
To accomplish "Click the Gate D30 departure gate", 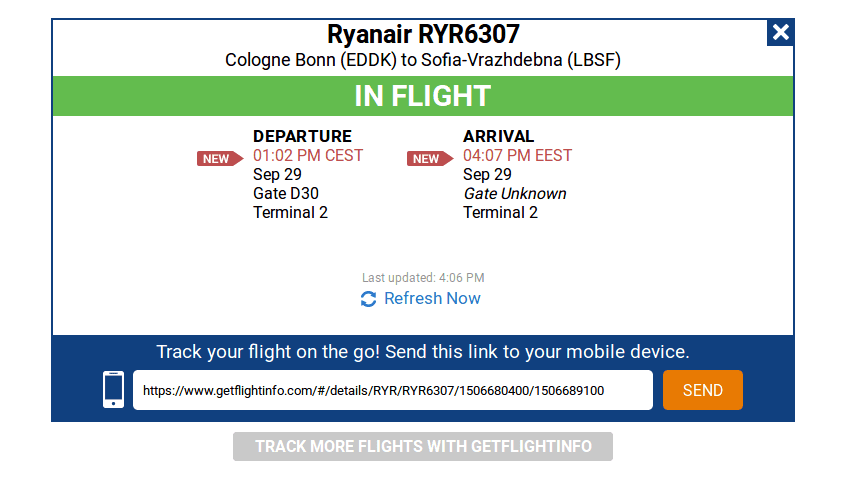I will [x=286, y=193].
